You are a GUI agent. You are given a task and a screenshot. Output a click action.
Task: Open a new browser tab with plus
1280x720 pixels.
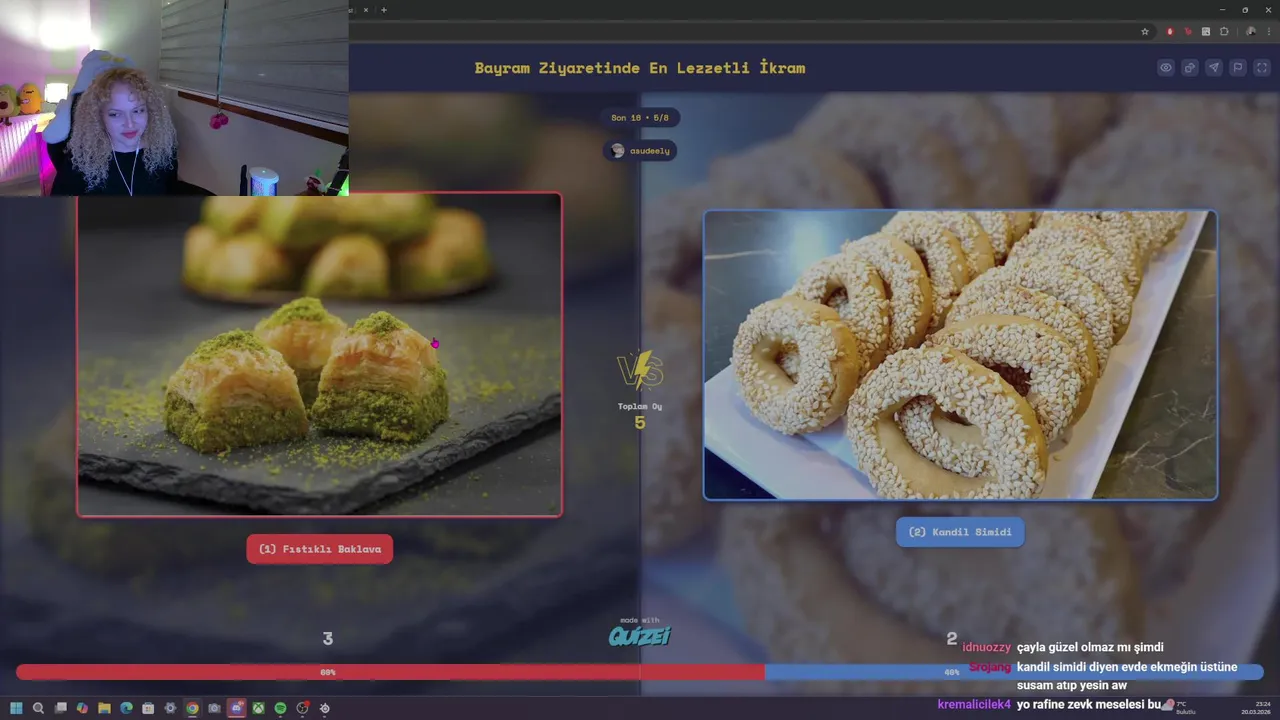pos(384,10)
